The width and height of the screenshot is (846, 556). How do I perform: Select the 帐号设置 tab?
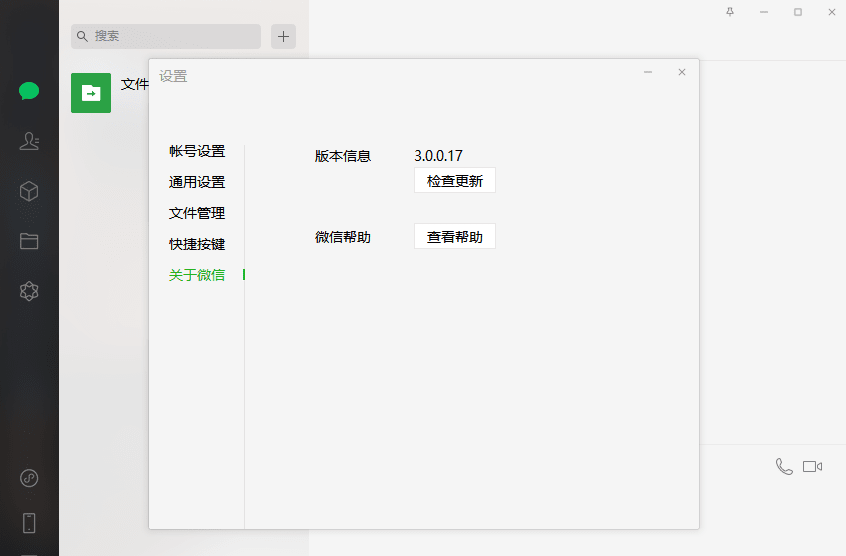(x=197, y=151)
